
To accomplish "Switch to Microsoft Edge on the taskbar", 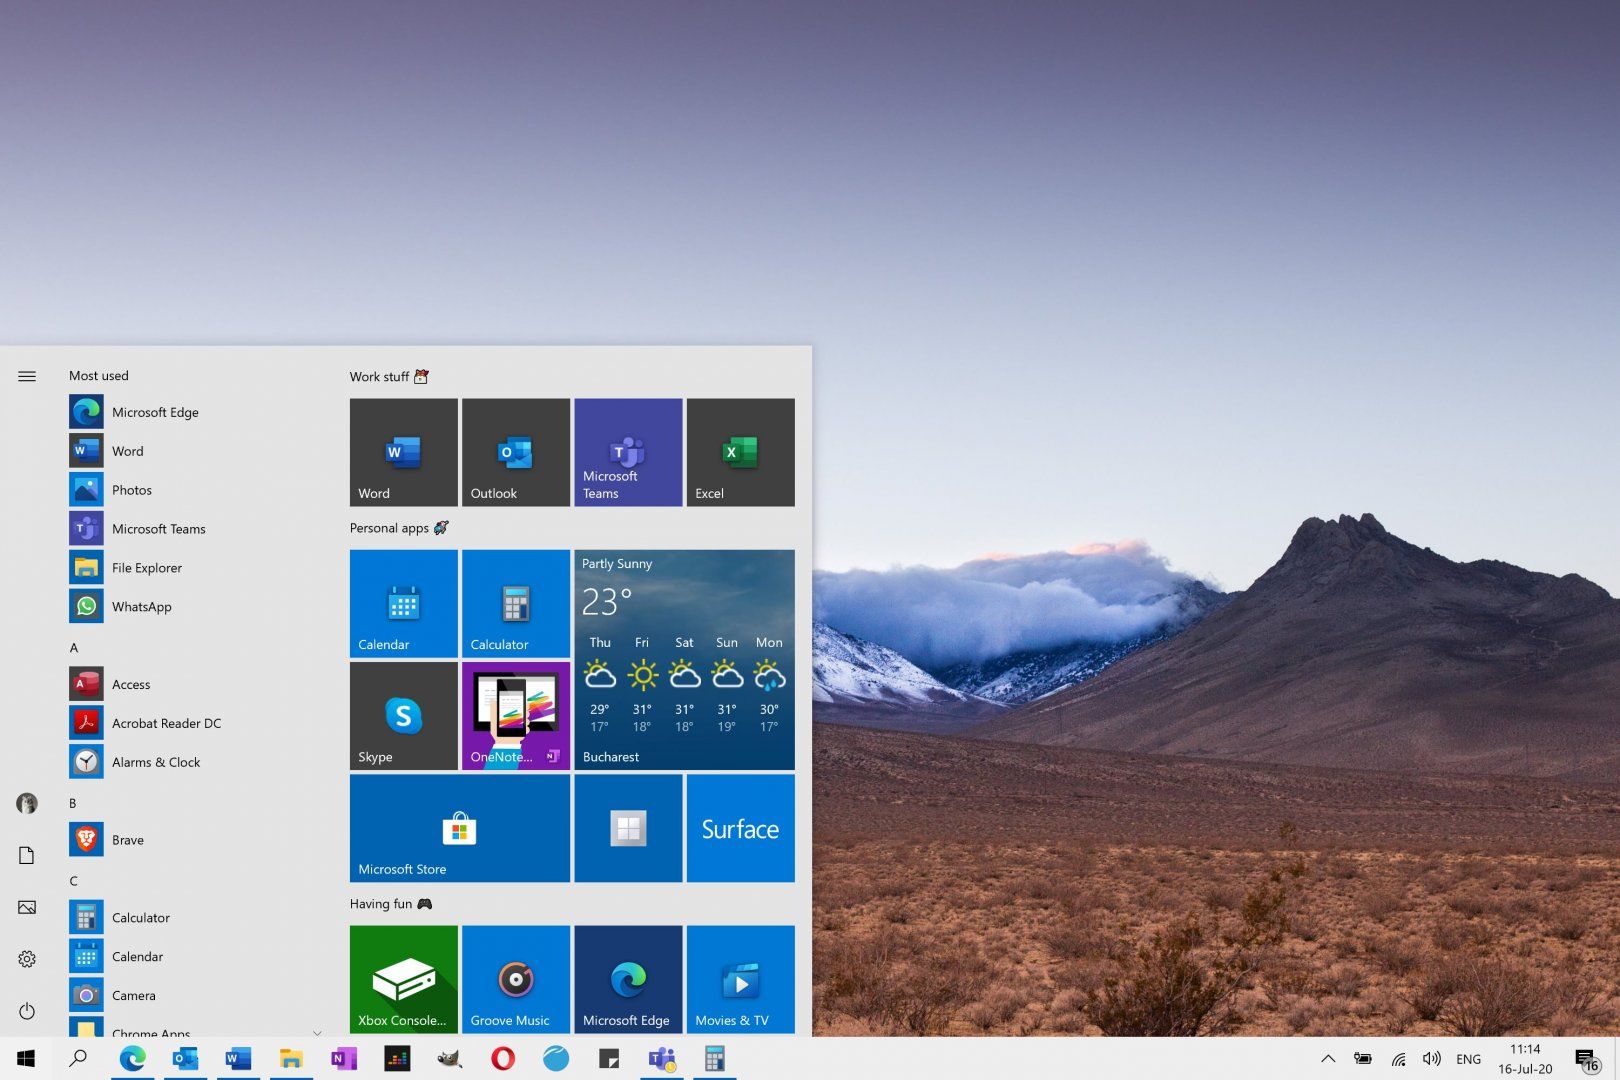I will pos(132,1058).
